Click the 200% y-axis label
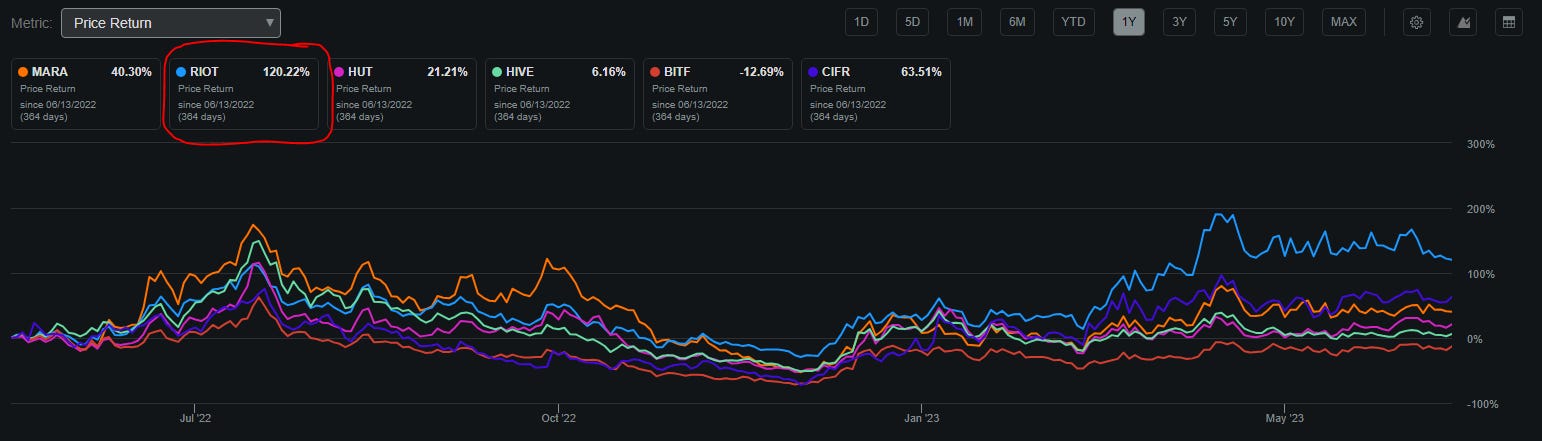This screenshot has height=441, width=1542. point(1481,209)
